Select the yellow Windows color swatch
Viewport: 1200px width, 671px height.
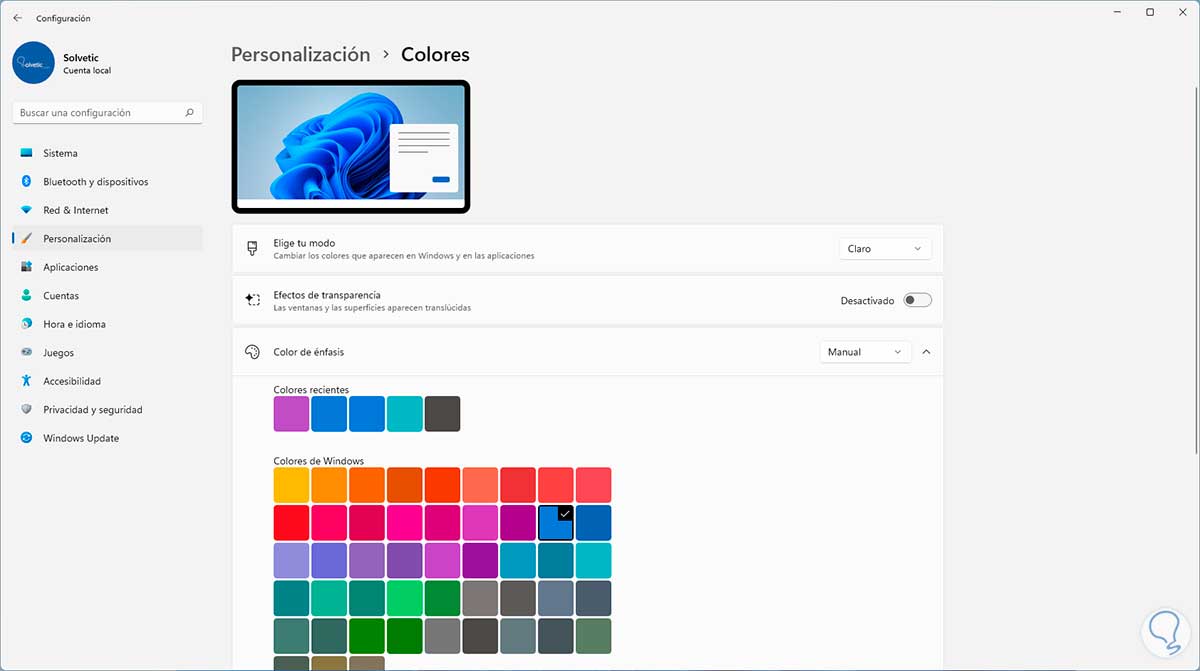(291, 485)
